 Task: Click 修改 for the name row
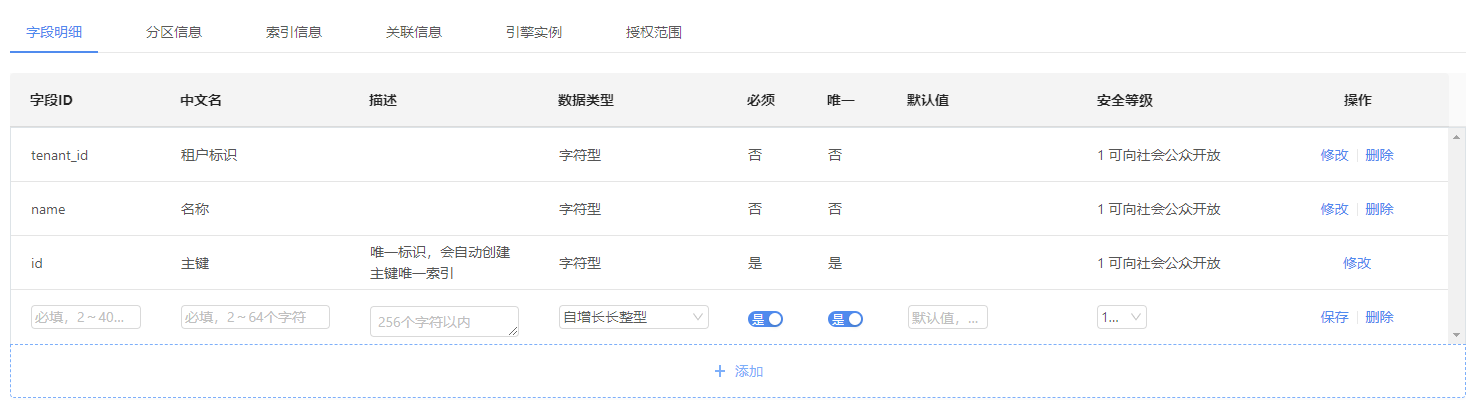click(x=1334, y=209)
